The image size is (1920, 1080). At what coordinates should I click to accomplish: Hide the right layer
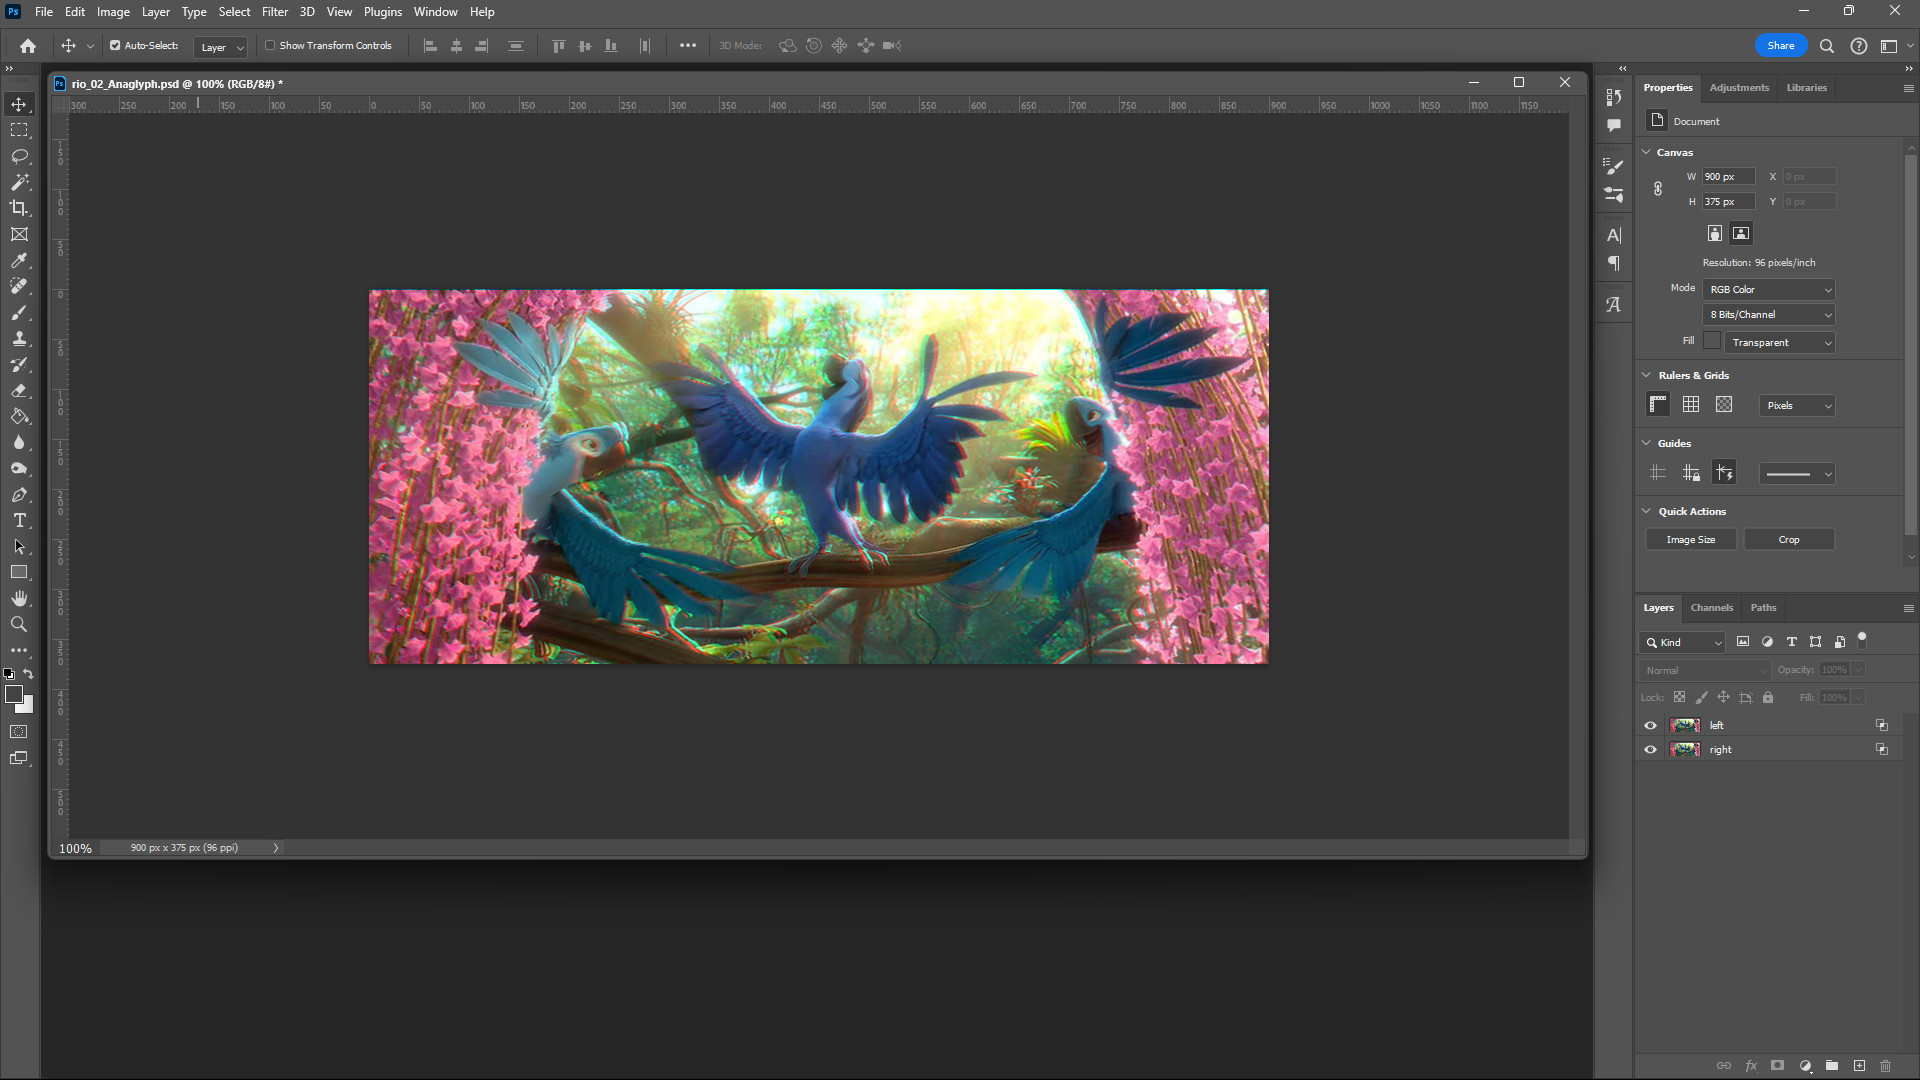pyautogui.click(x=1650, y=749)
